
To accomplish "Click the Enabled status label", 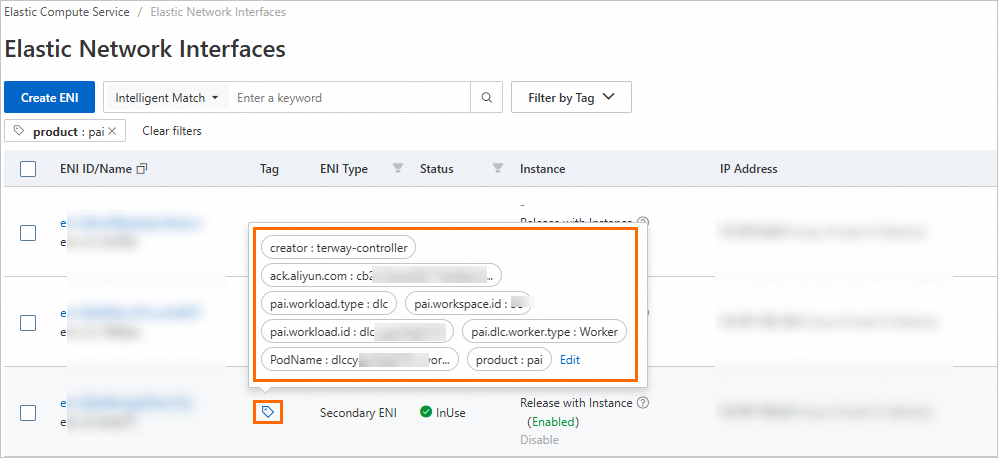I will [x=554, y=421].
